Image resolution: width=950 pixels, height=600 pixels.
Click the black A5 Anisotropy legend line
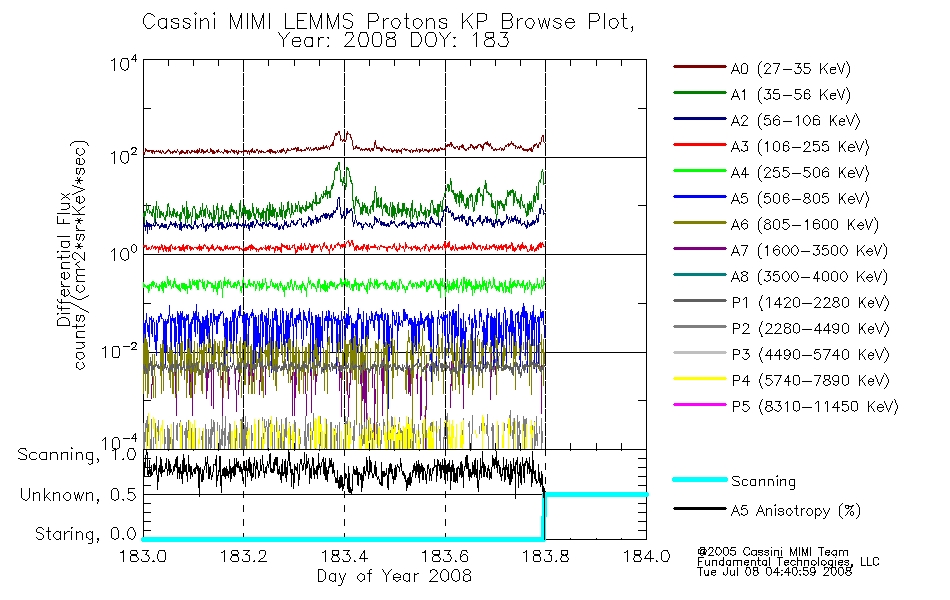699,508
